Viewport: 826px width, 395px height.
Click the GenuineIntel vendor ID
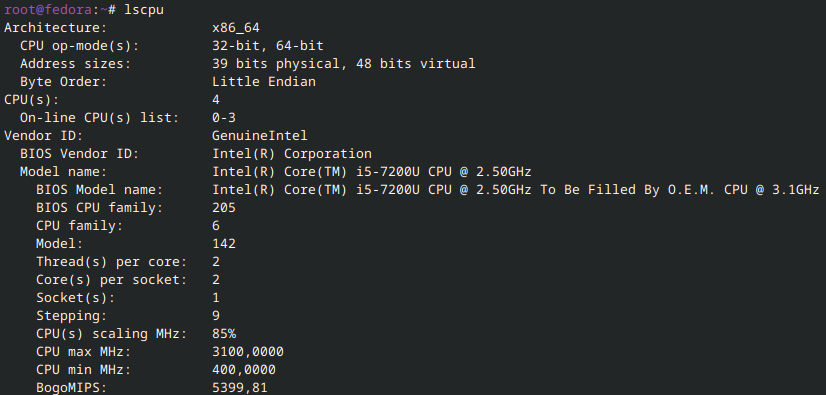(x=260, y=136)
